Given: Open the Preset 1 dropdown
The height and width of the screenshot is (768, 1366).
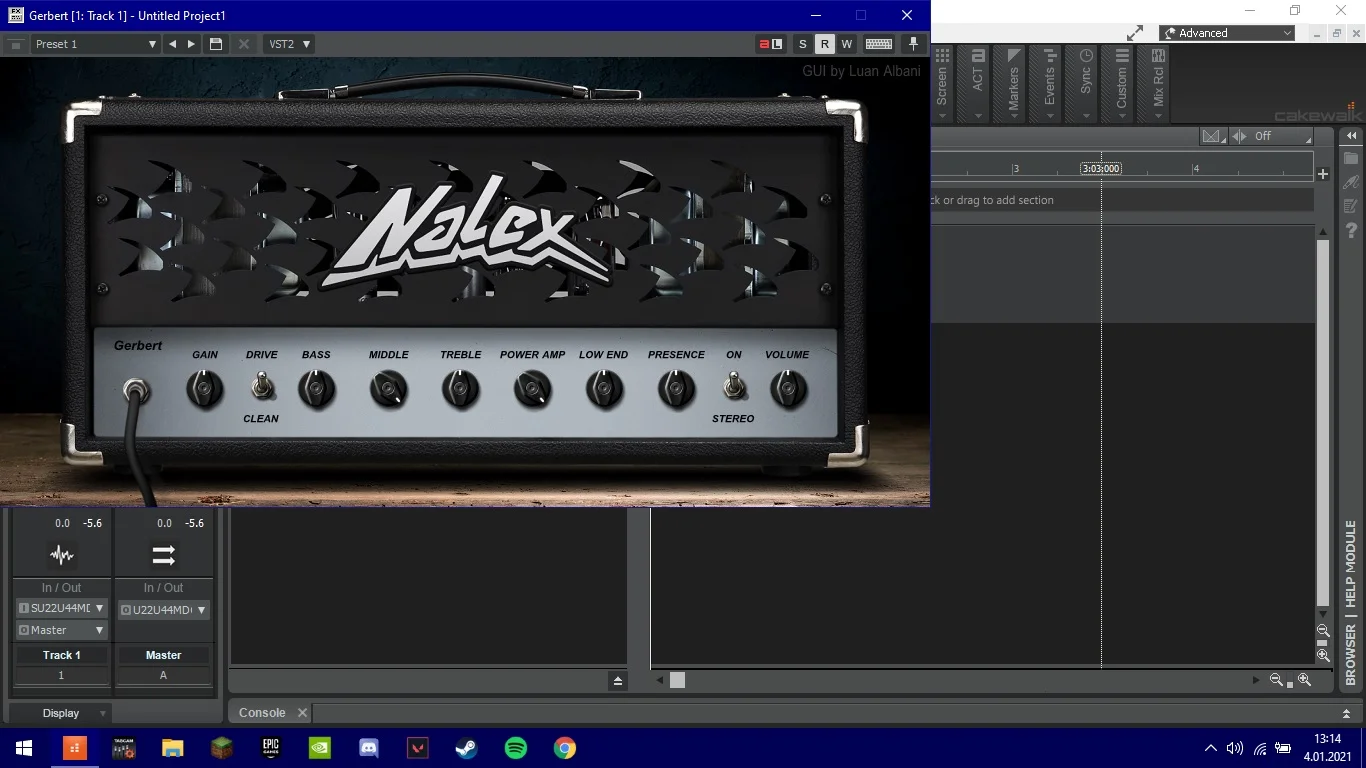Looking at the screenshot, I should click(95, 44).
